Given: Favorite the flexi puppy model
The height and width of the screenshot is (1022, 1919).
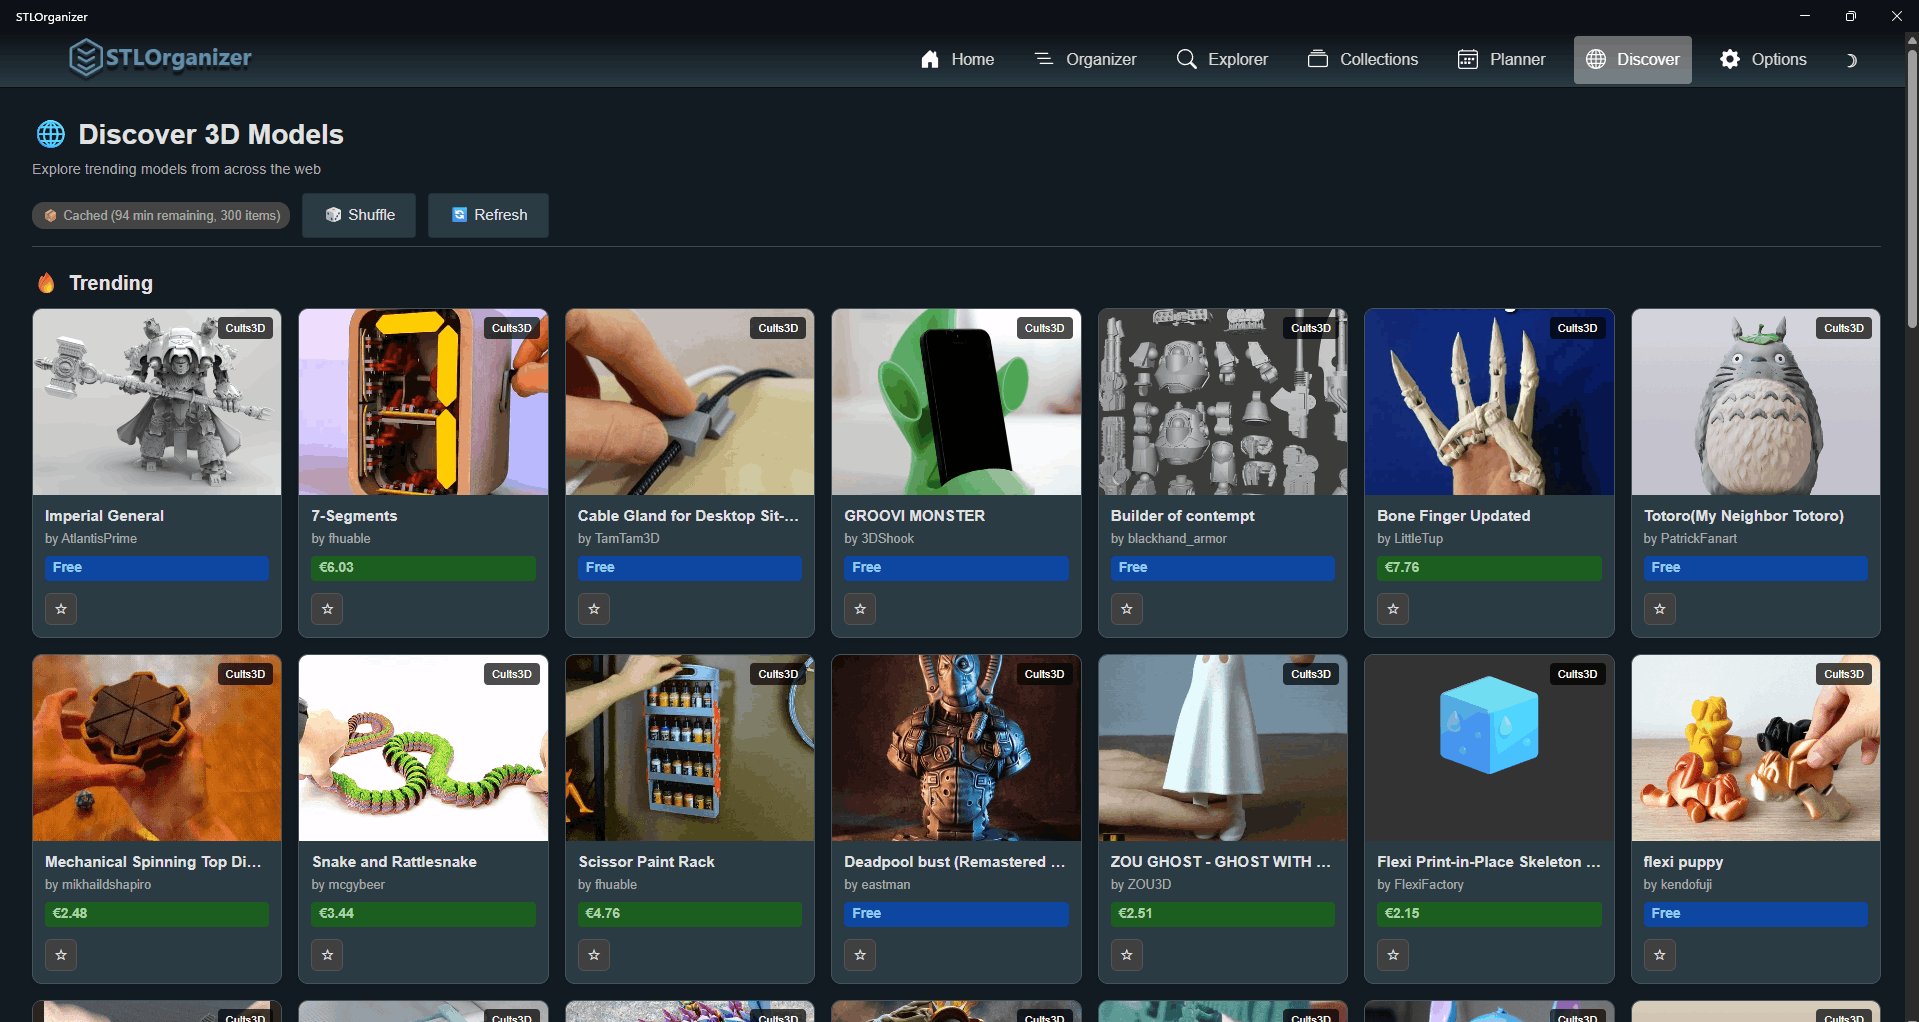Looking at the screenshot, I should click(x=1659, y=955).
